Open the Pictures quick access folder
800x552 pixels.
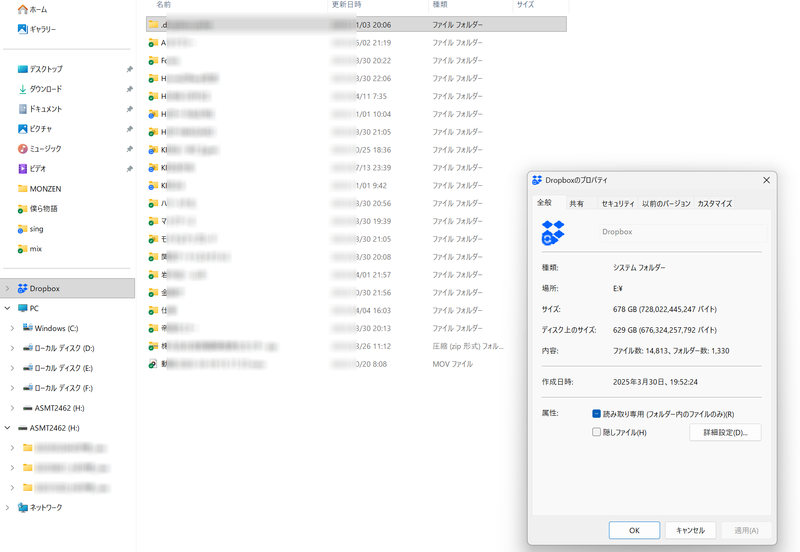35,129
